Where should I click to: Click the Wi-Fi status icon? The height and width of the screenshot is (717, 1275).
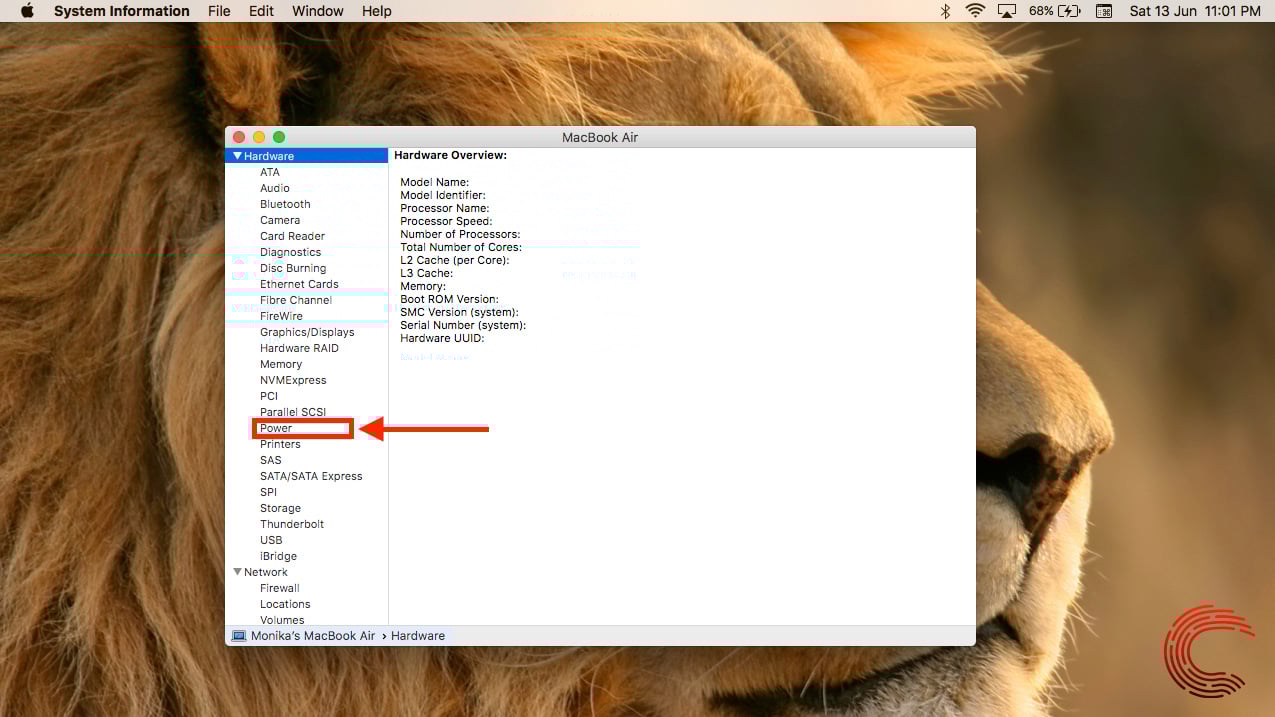coord(975,11)
